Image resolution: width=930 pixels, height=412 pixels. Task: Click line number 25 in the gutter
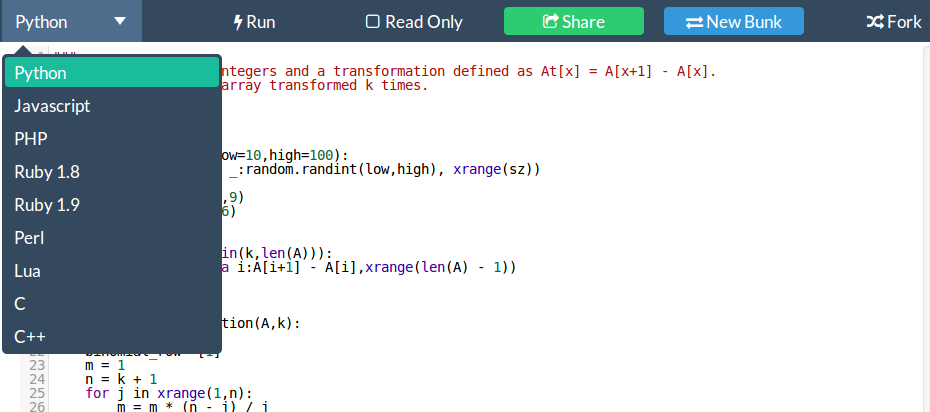pyautogui.click(x=37, y=394)
